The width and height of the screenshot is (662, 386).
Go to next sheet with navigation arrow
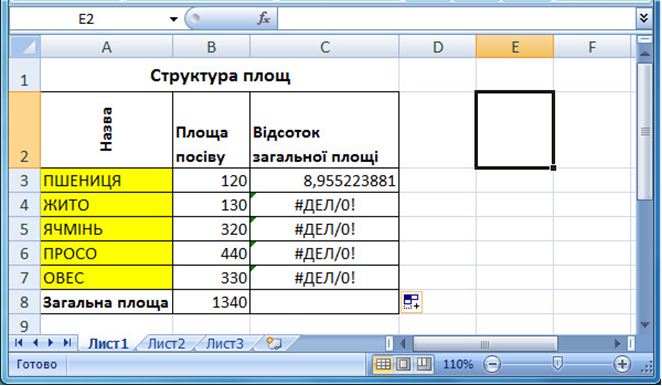51,343
